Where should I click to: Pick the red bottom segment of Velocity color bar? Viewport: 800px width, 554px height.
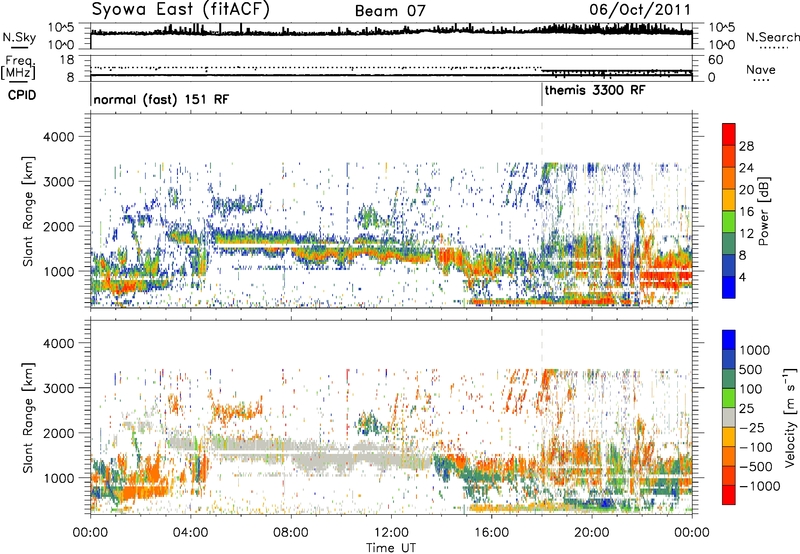(x=729, y=495)
